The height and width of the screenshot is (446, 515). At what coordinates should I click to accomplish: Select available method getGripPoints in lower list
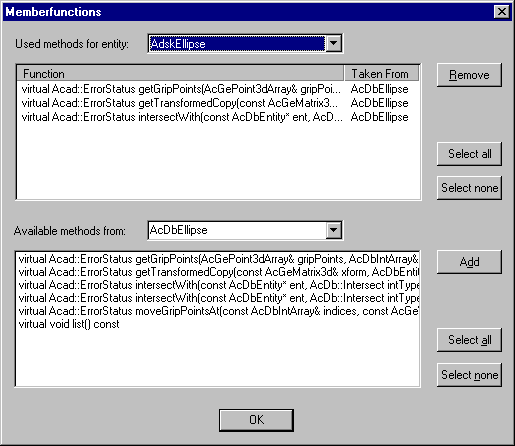(x=218, y=259)
